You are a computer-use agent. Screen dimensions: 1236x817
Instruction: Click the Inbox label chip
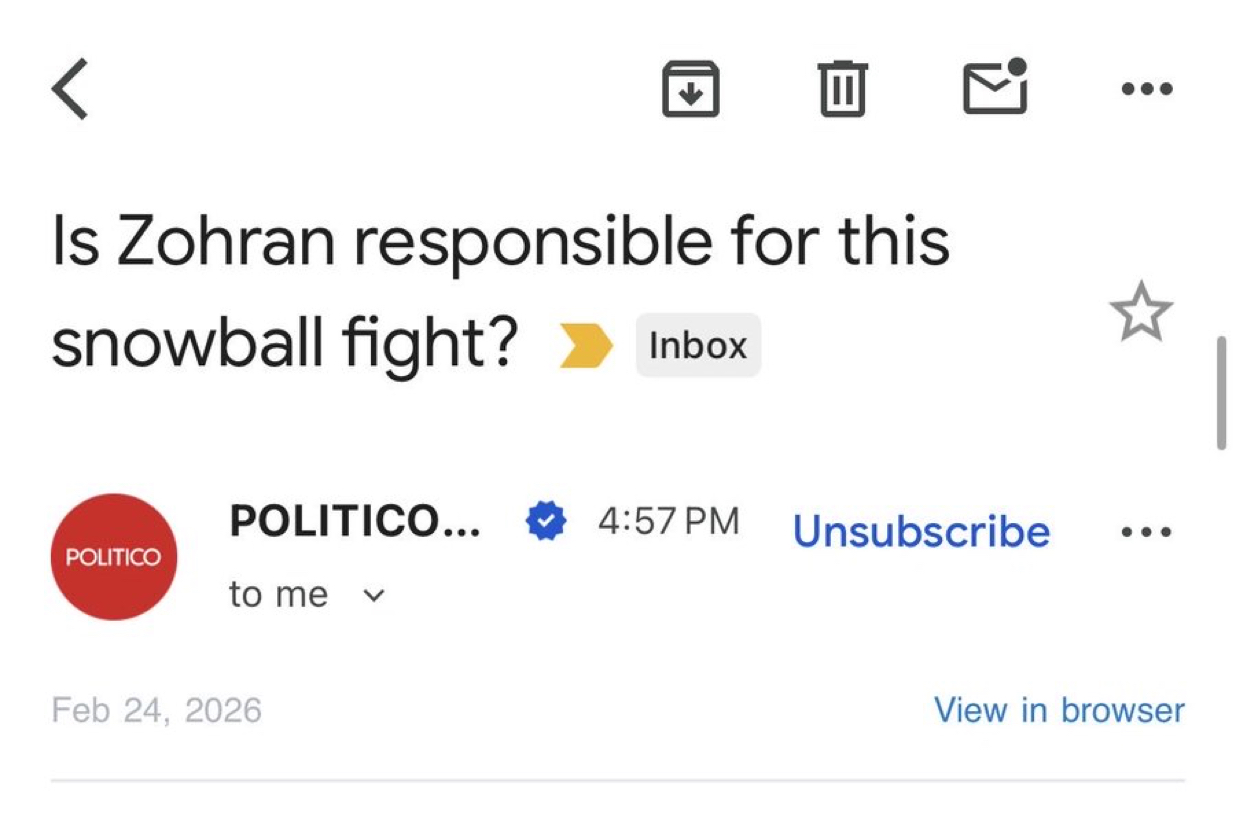(x=698, y=345)
